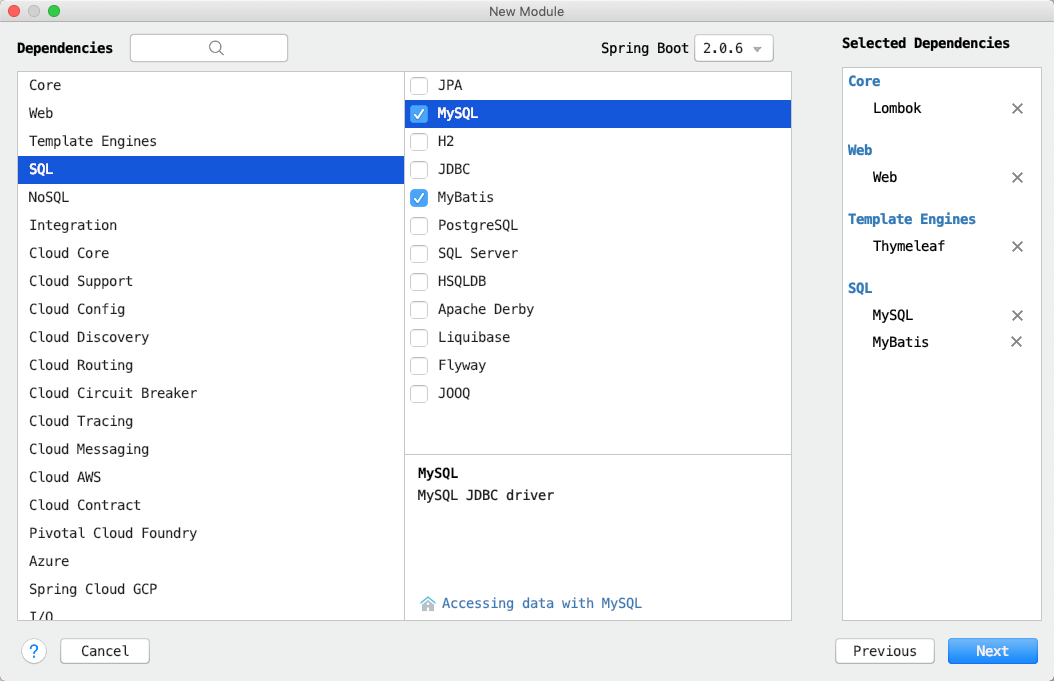The width and height of the screenshot is (1054, 681).
Task: Select the Cloud AWS category
Action: [211, 477]
